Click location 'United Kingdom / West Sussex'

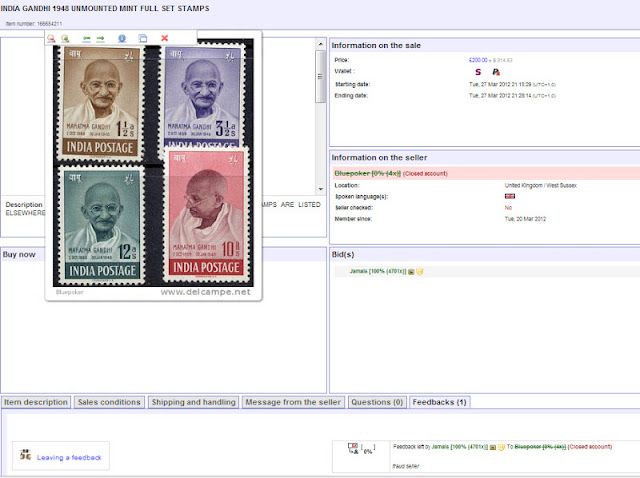(541, 185)
